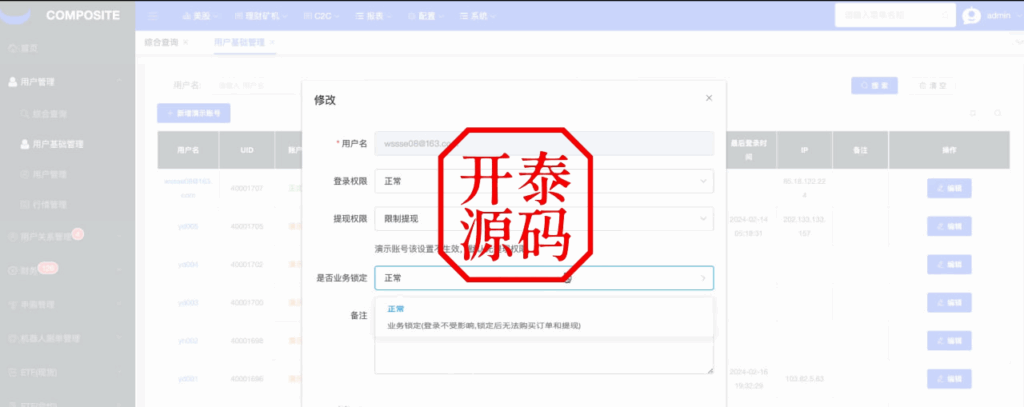1024x407 pixels.
Task: Open the C2C top menu
Action: [322, 16]
